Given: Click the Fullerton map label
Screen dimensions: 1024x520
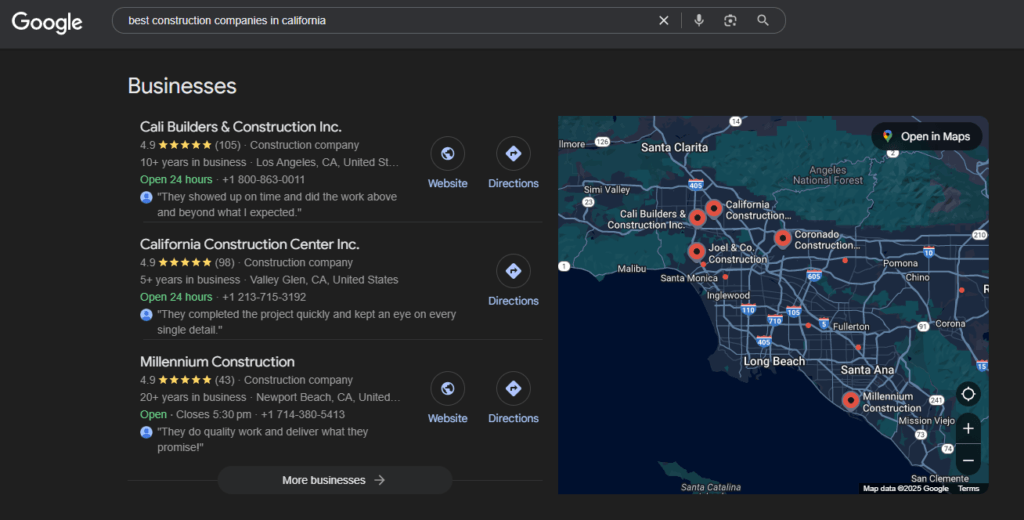Looking at the screenshot, I should tap(851, 327).
